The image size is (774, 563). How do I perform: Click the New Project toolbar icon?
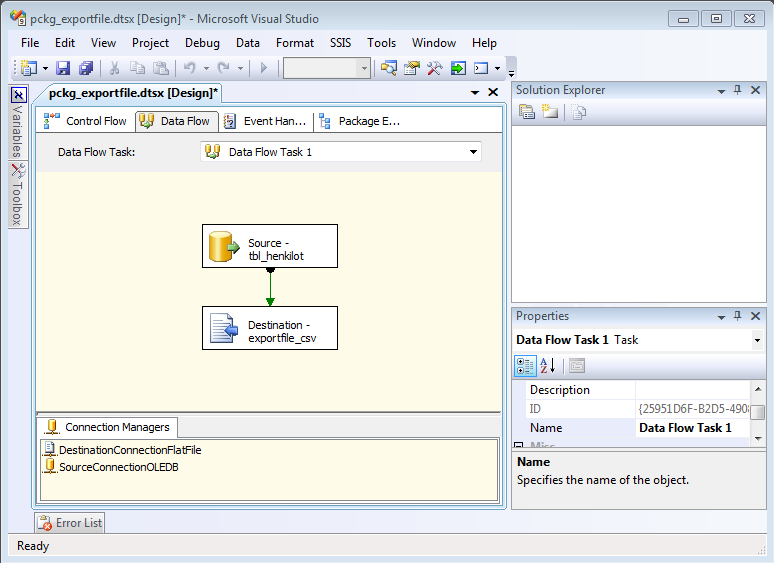coord(29,68)
